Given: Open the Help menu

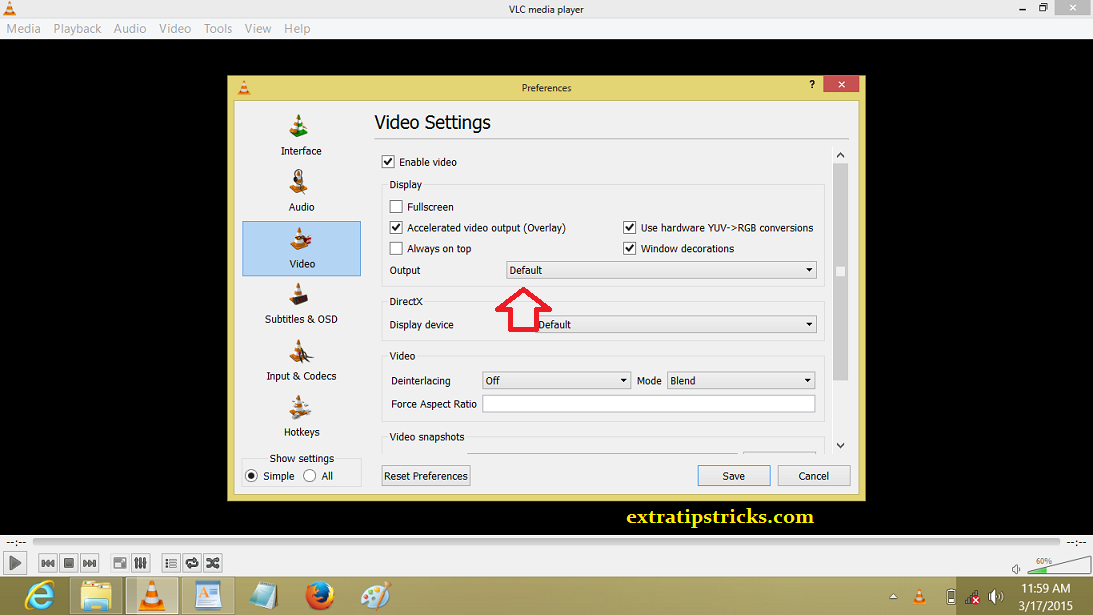Looking at the screenshot, I should tap(297, 29).
